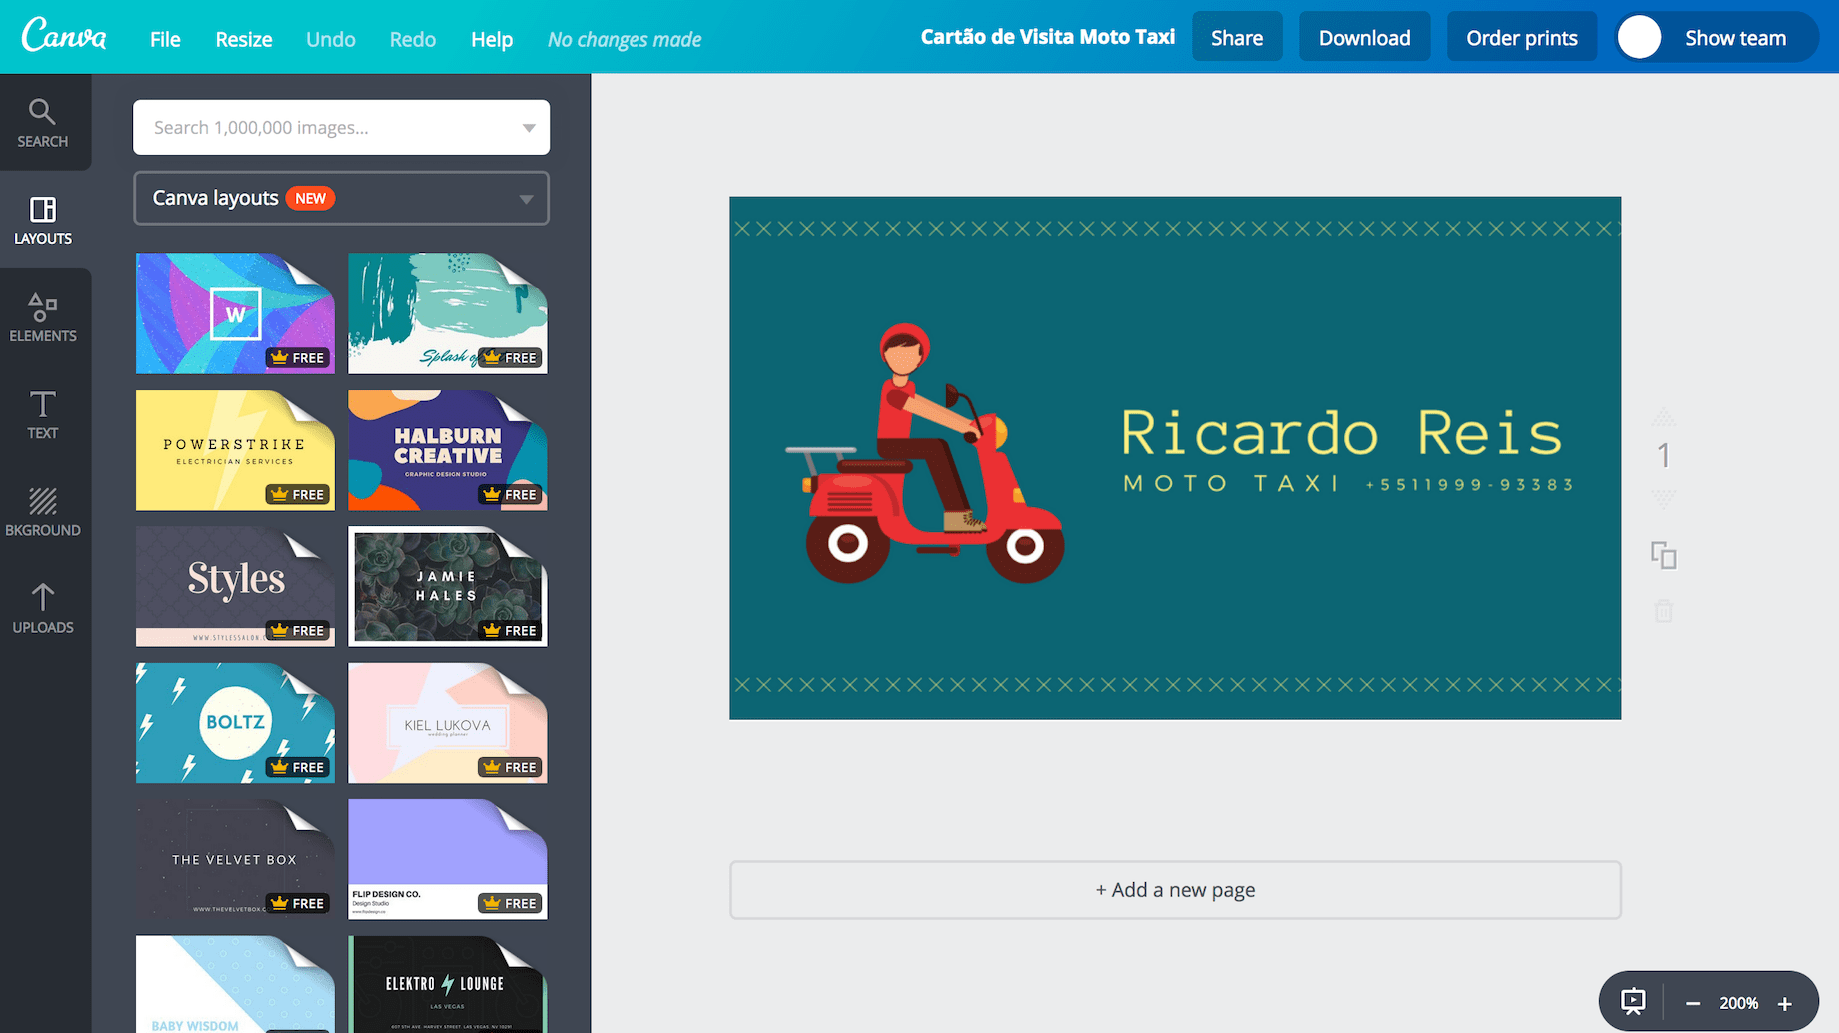Click the design title Cartão de Visita Moto Taxi
Screen dimensions: 1839x1033
click(x=1048, y=37)
